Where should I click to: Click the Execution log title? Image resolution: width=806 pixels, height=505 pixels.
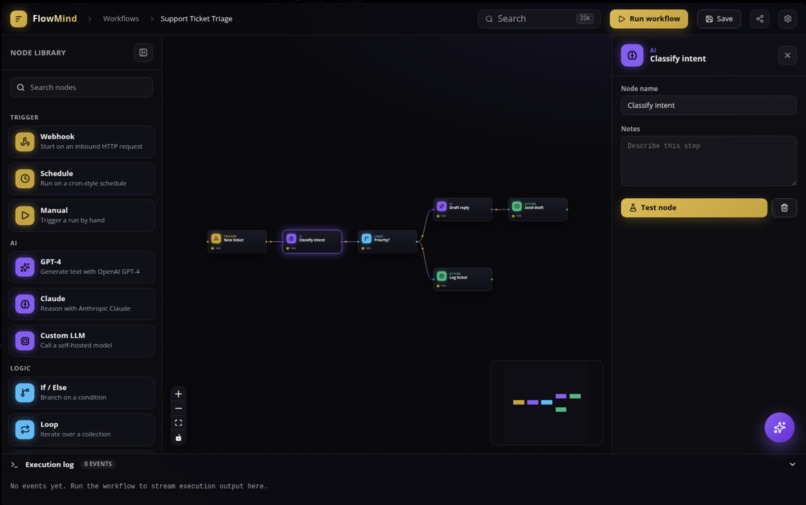point(49,464)
